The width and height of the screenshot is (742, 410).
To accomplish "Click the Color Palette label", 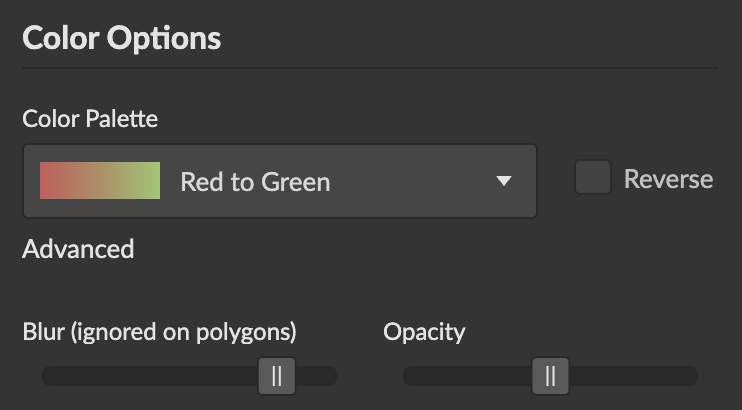I will pos(90,119).
